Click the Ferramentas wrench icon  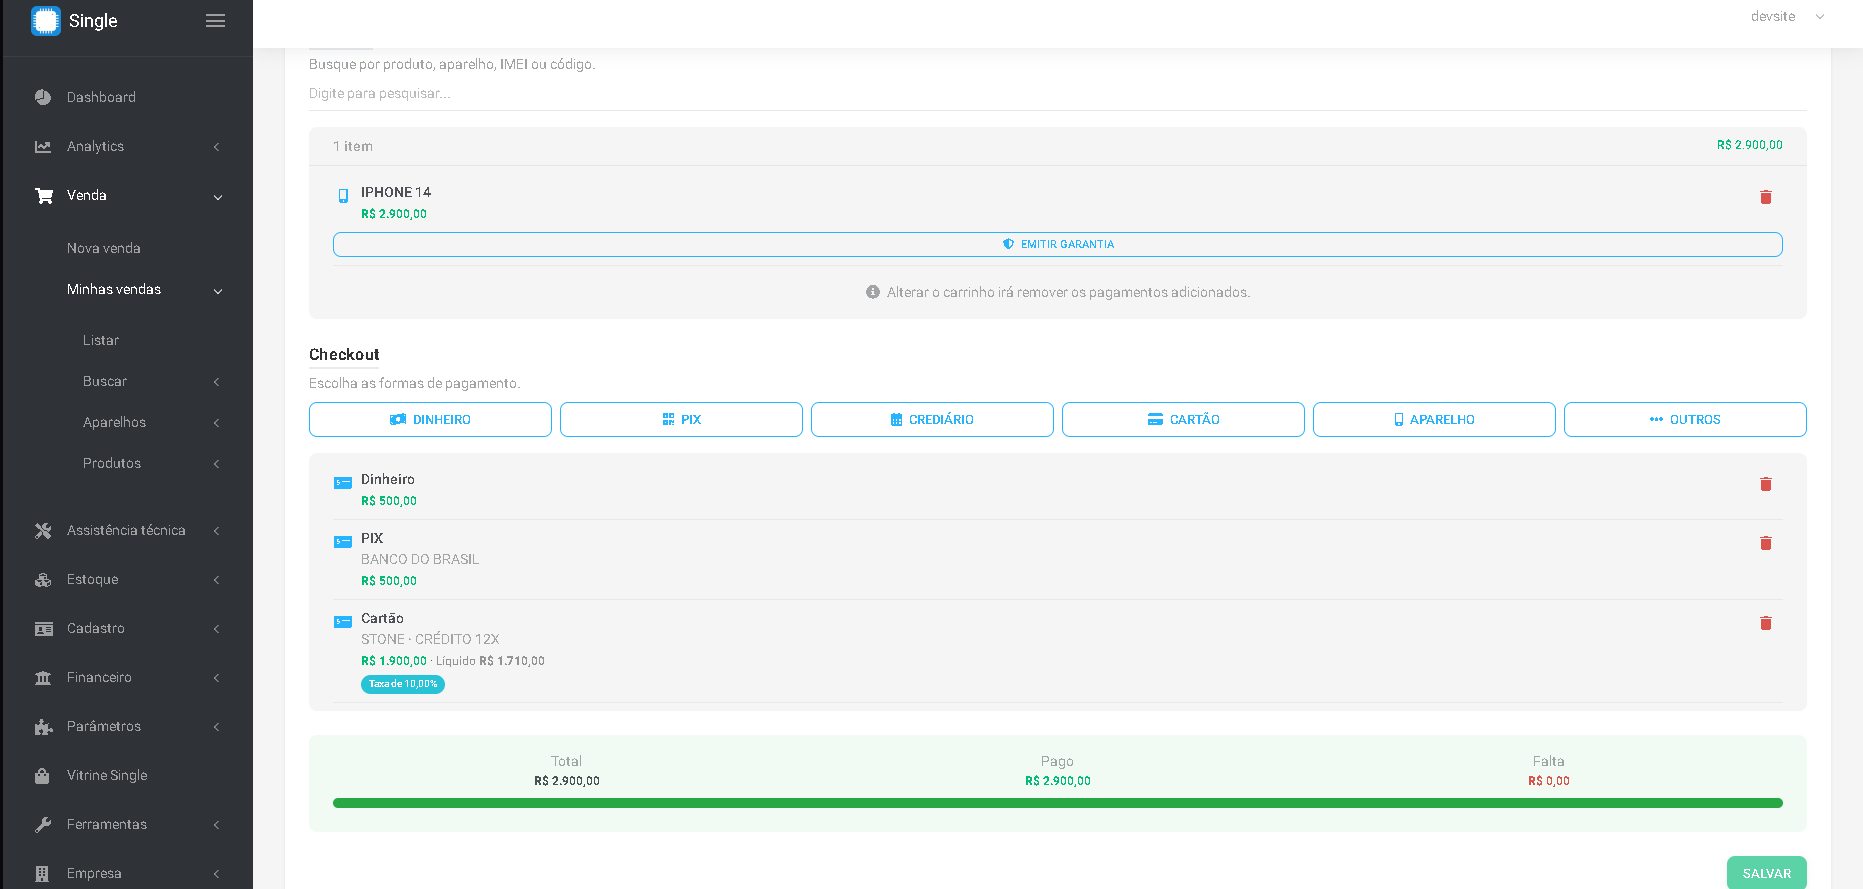tap(43, 825)
